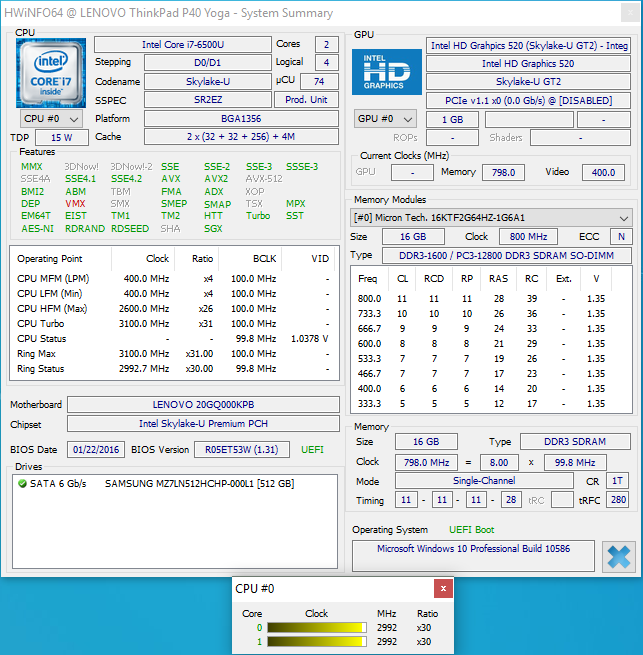The width and height of the screenshot is (643, 655).
Task: Click the empty tRC timing field
Action: [x=562, y=500]
